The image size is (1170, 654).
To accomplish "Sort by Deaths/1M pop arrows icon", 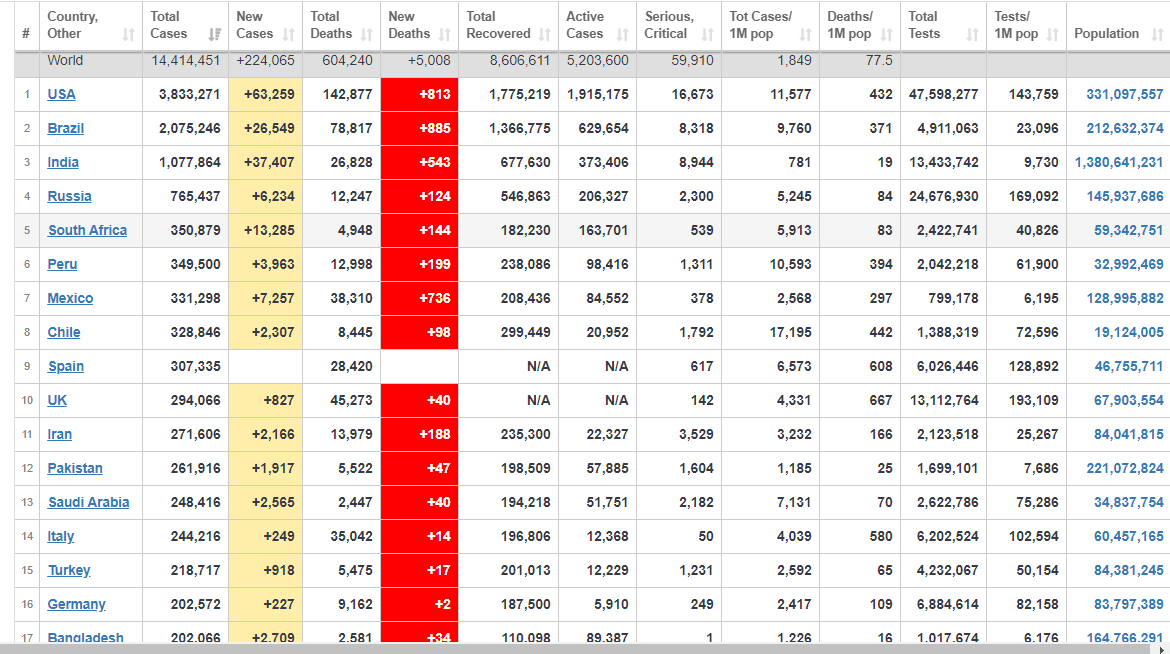I will click(886, 34).
